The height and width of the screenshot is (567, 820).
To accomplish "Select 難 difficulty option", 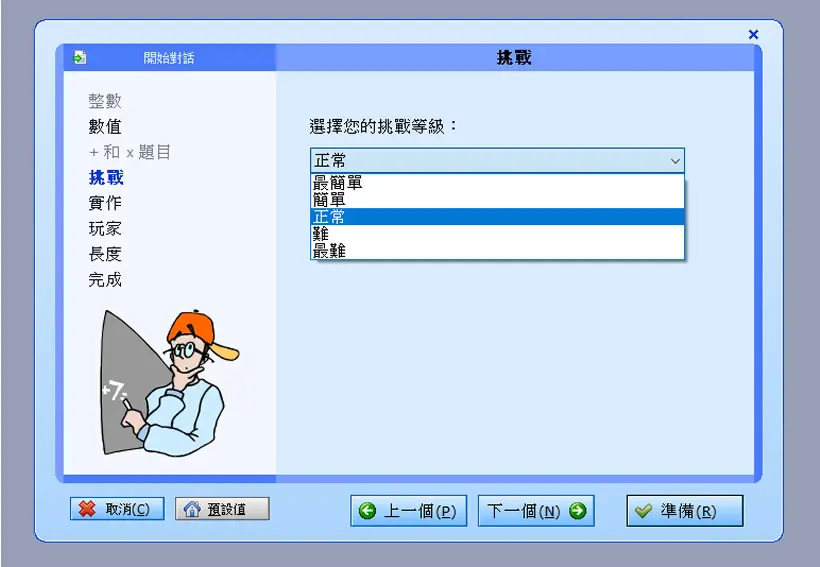I will (x=497, y=233).
